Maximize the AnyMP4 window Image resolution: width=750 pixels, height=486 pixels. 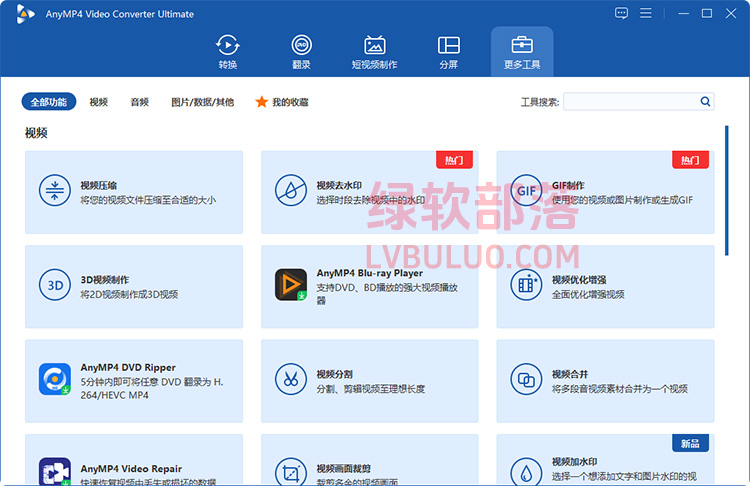click(706, 13)
